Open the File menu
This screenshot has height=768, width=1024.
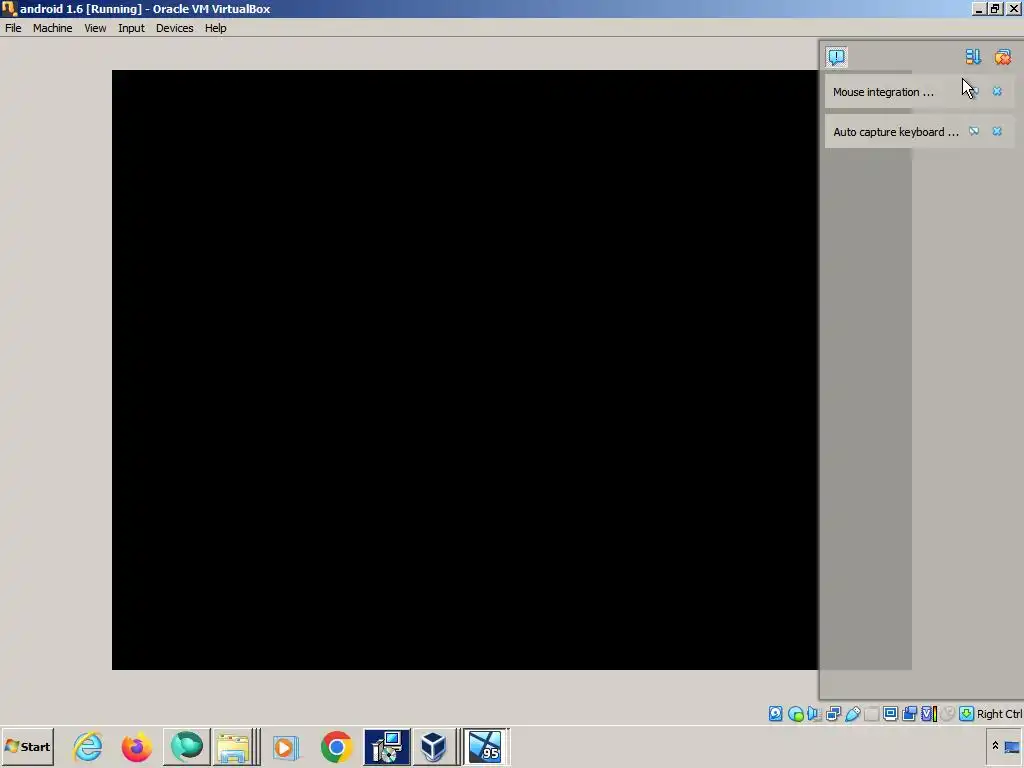13,28
